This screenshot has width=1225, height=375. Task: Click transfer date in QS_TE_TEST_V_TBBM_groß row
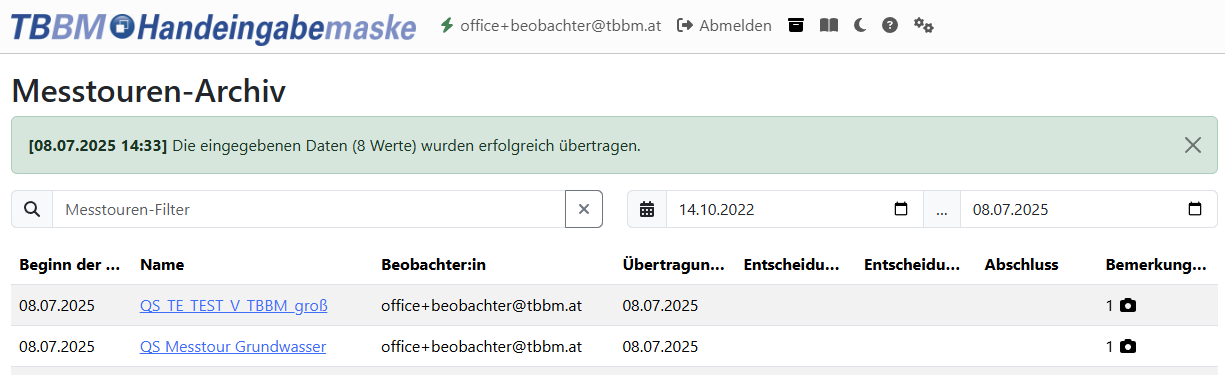click(x=660, y=305)
